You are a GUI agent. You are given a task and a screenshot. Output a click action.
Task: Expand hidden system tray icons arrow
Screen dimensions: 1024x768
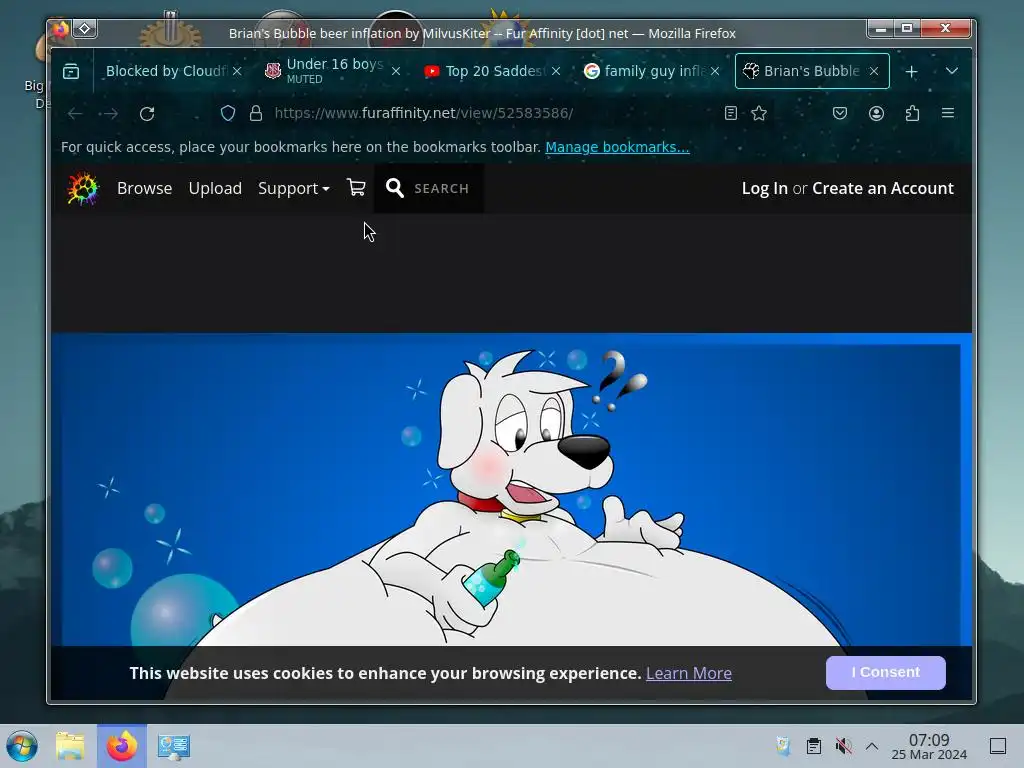coord(872,746)
